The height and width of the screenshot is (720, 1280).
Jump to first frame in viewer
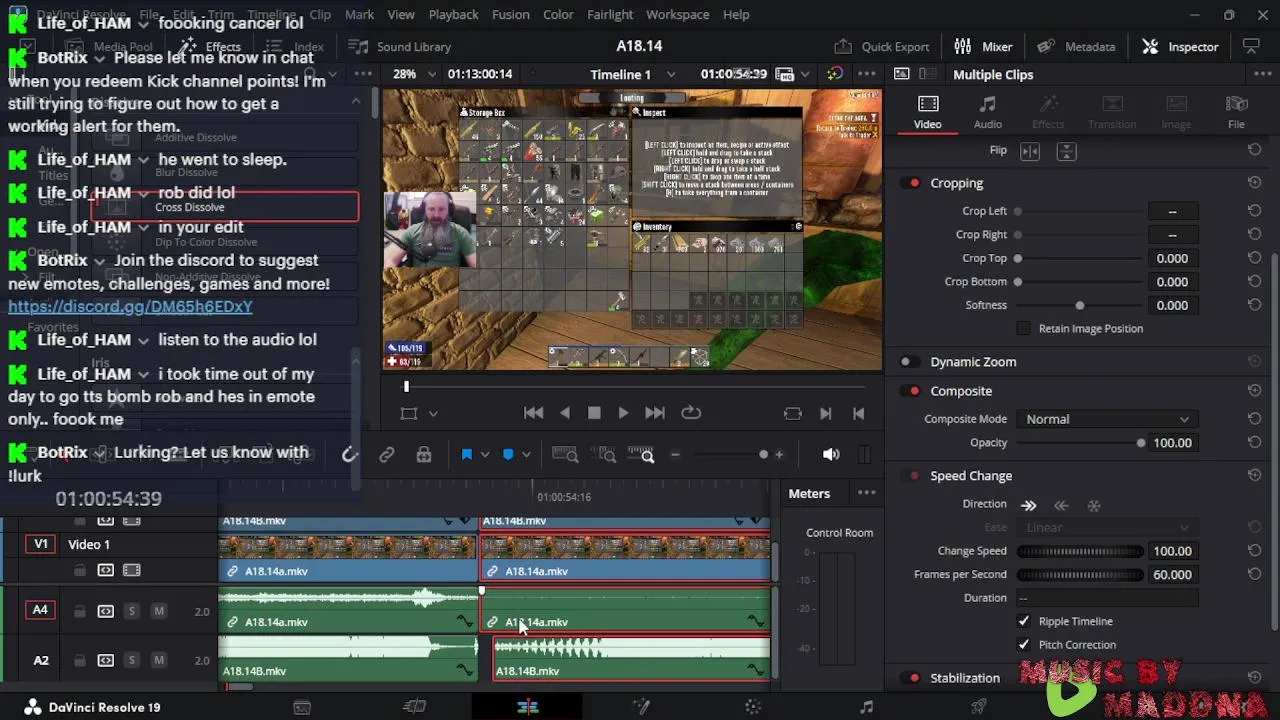[533, 413]
